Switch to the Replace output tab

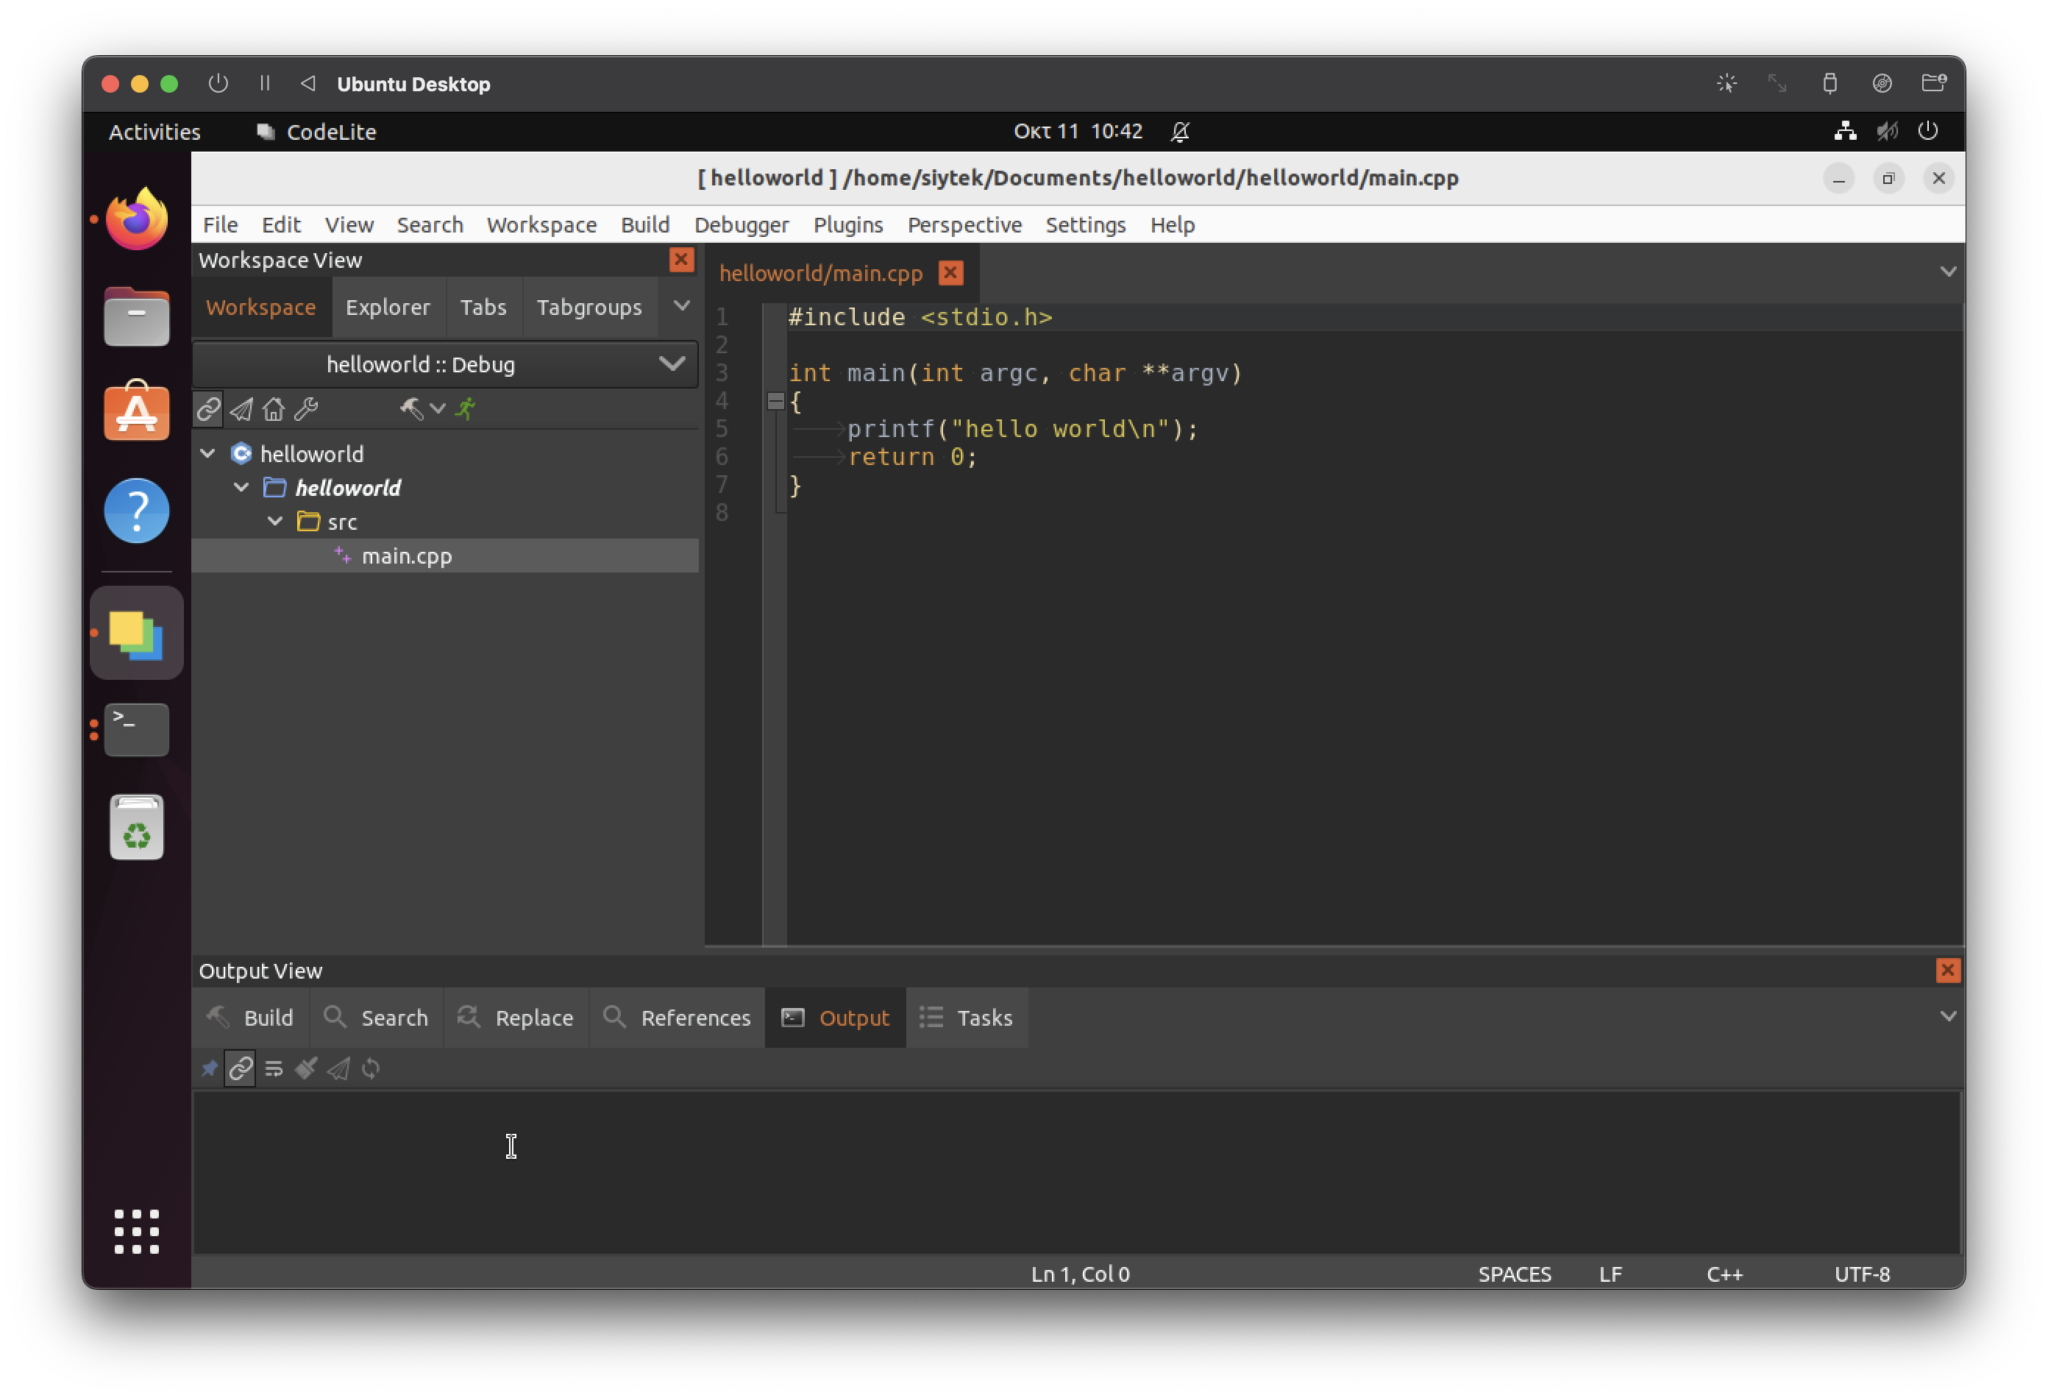click(516, 1018)
